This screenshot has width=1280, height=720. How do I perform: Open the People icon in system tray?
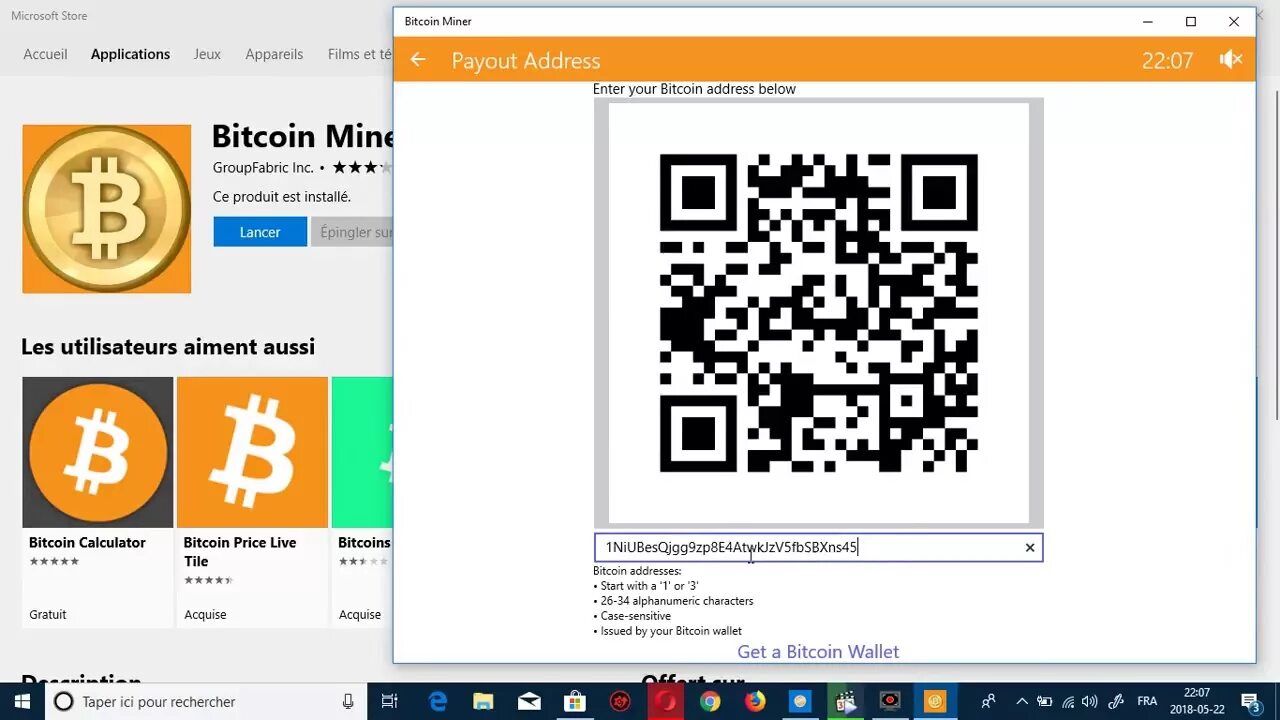point(988,701)
